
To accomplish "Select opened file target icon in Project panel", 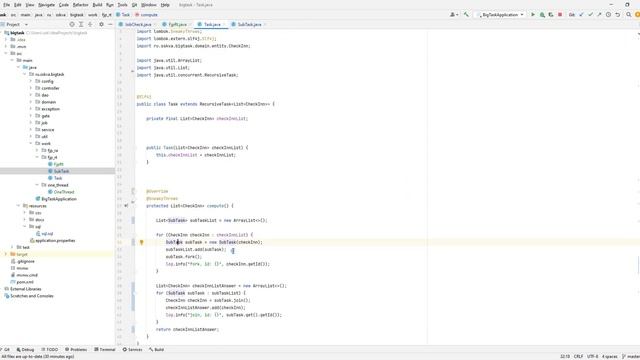I will tap(72, 24).
